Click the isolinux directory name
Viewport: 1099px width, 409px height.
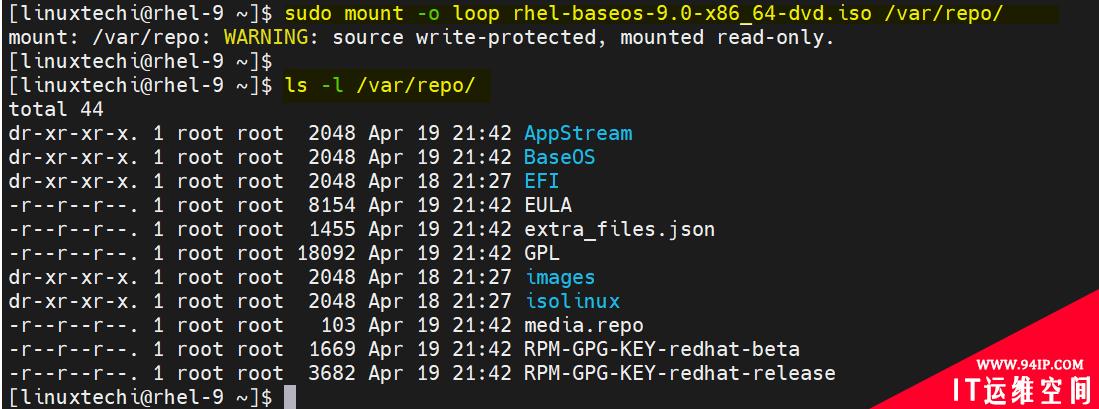coord(572,301)
